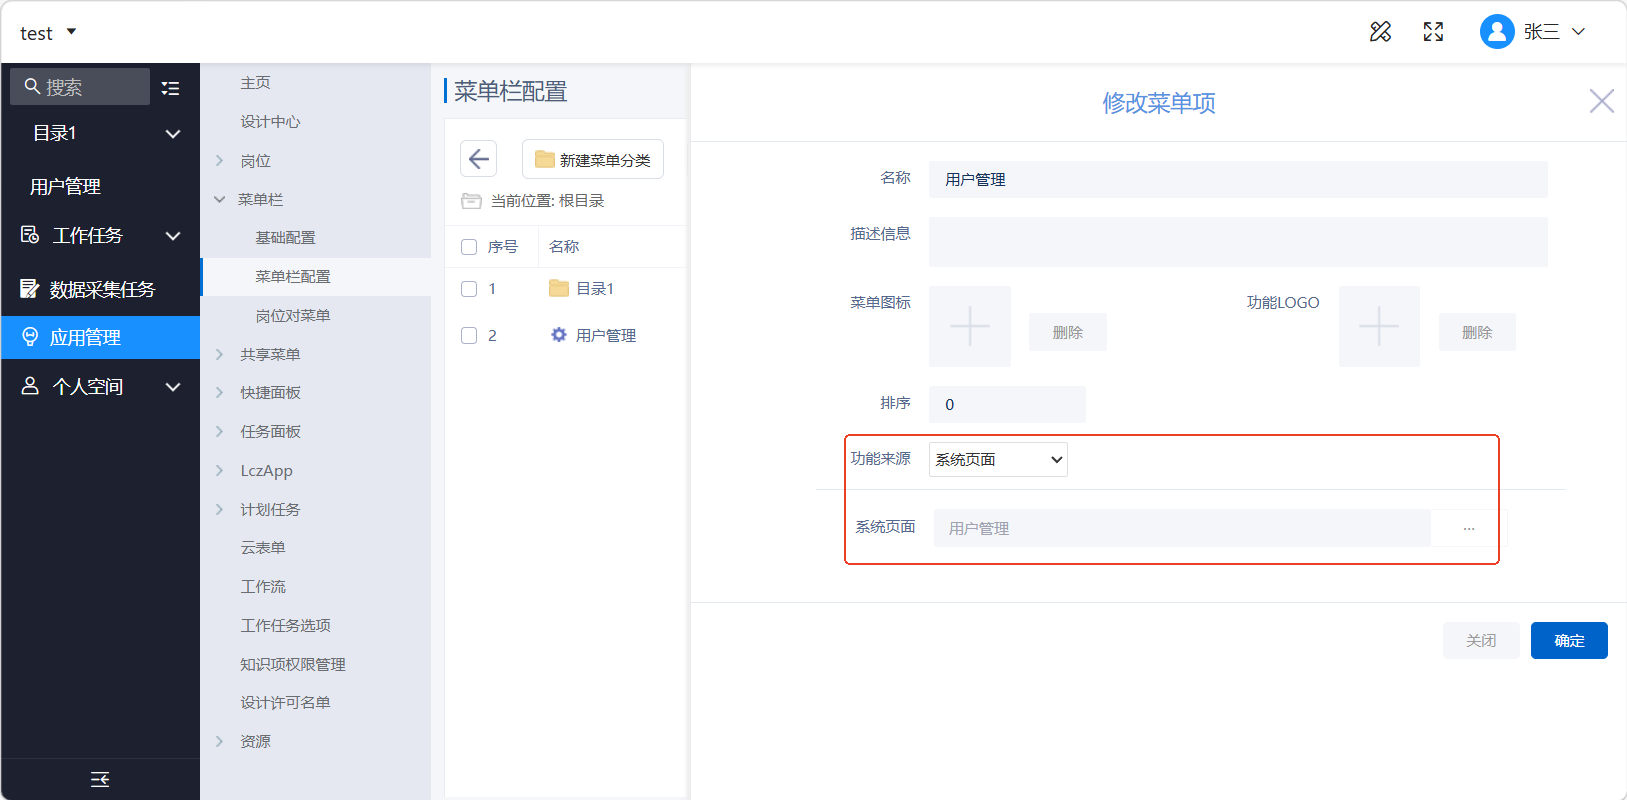The width and height of the screenshot is (1627, 800).
Task: Click the 新建菜单分类 button
Action: [593, 160]
